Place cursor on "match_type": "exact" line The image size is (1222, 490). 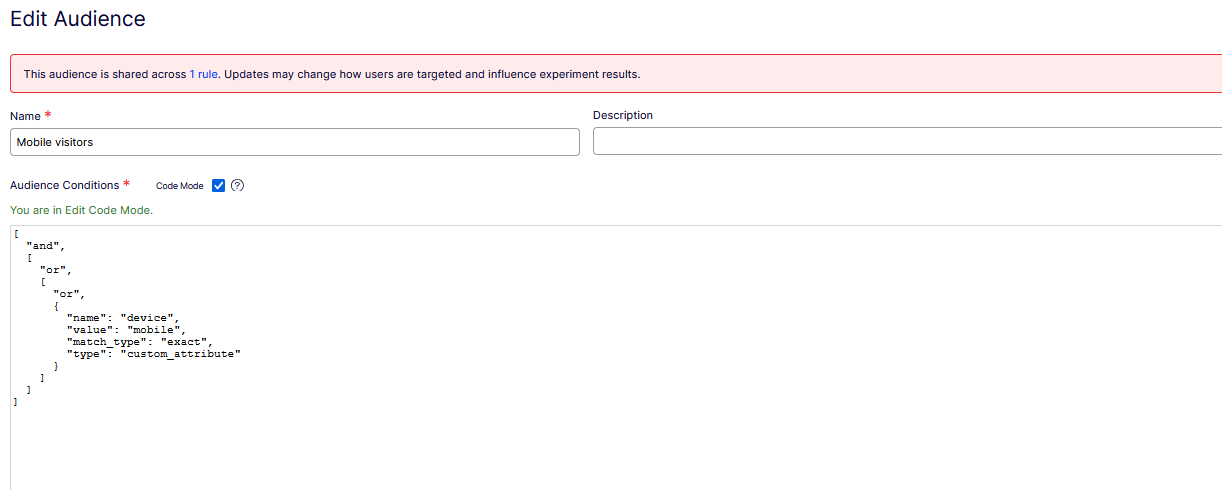click(x=140, y=342)
